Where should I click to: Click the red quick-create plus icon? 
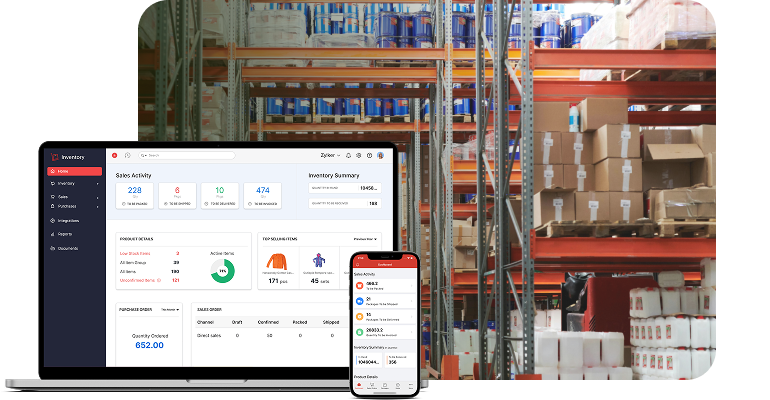point(115,155)
